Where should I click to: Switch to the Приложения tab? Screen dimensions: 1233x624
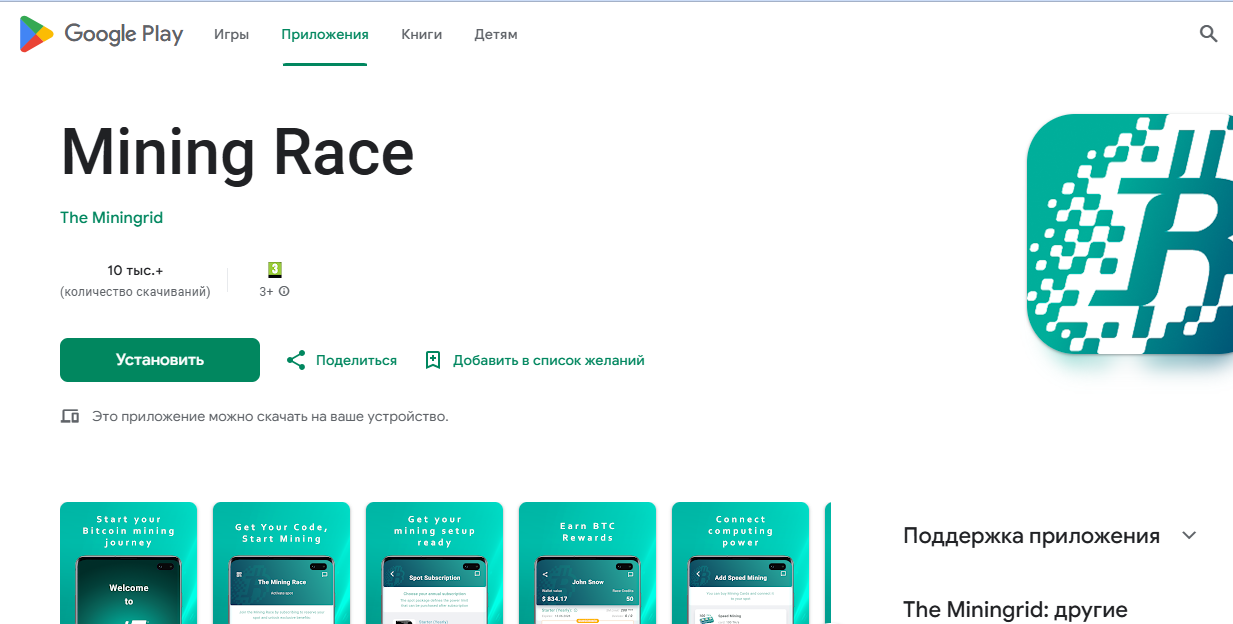click(325, 34)
